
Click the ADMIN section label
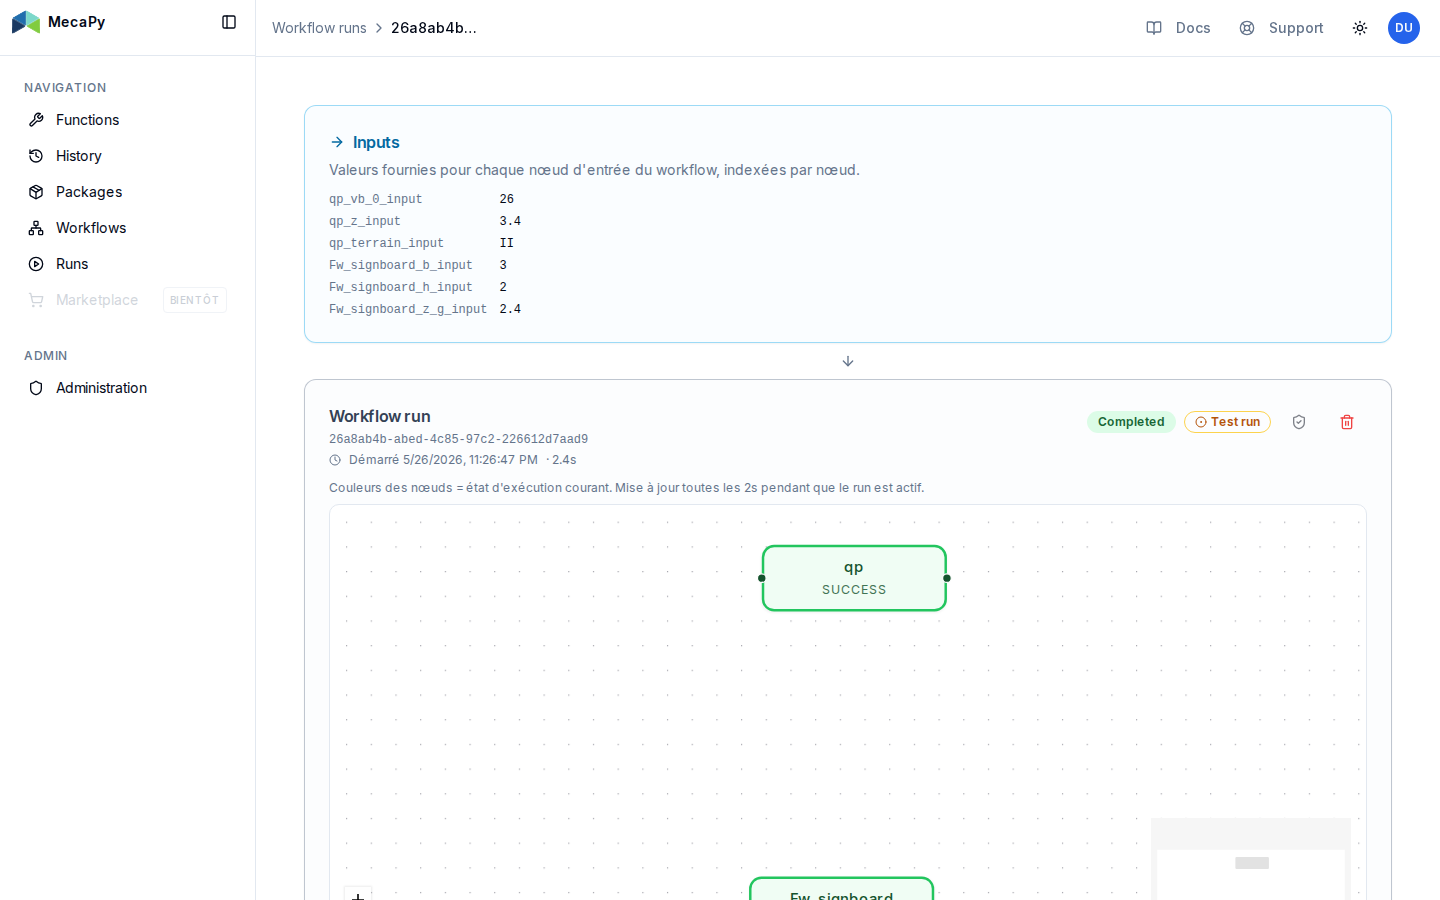46,356
